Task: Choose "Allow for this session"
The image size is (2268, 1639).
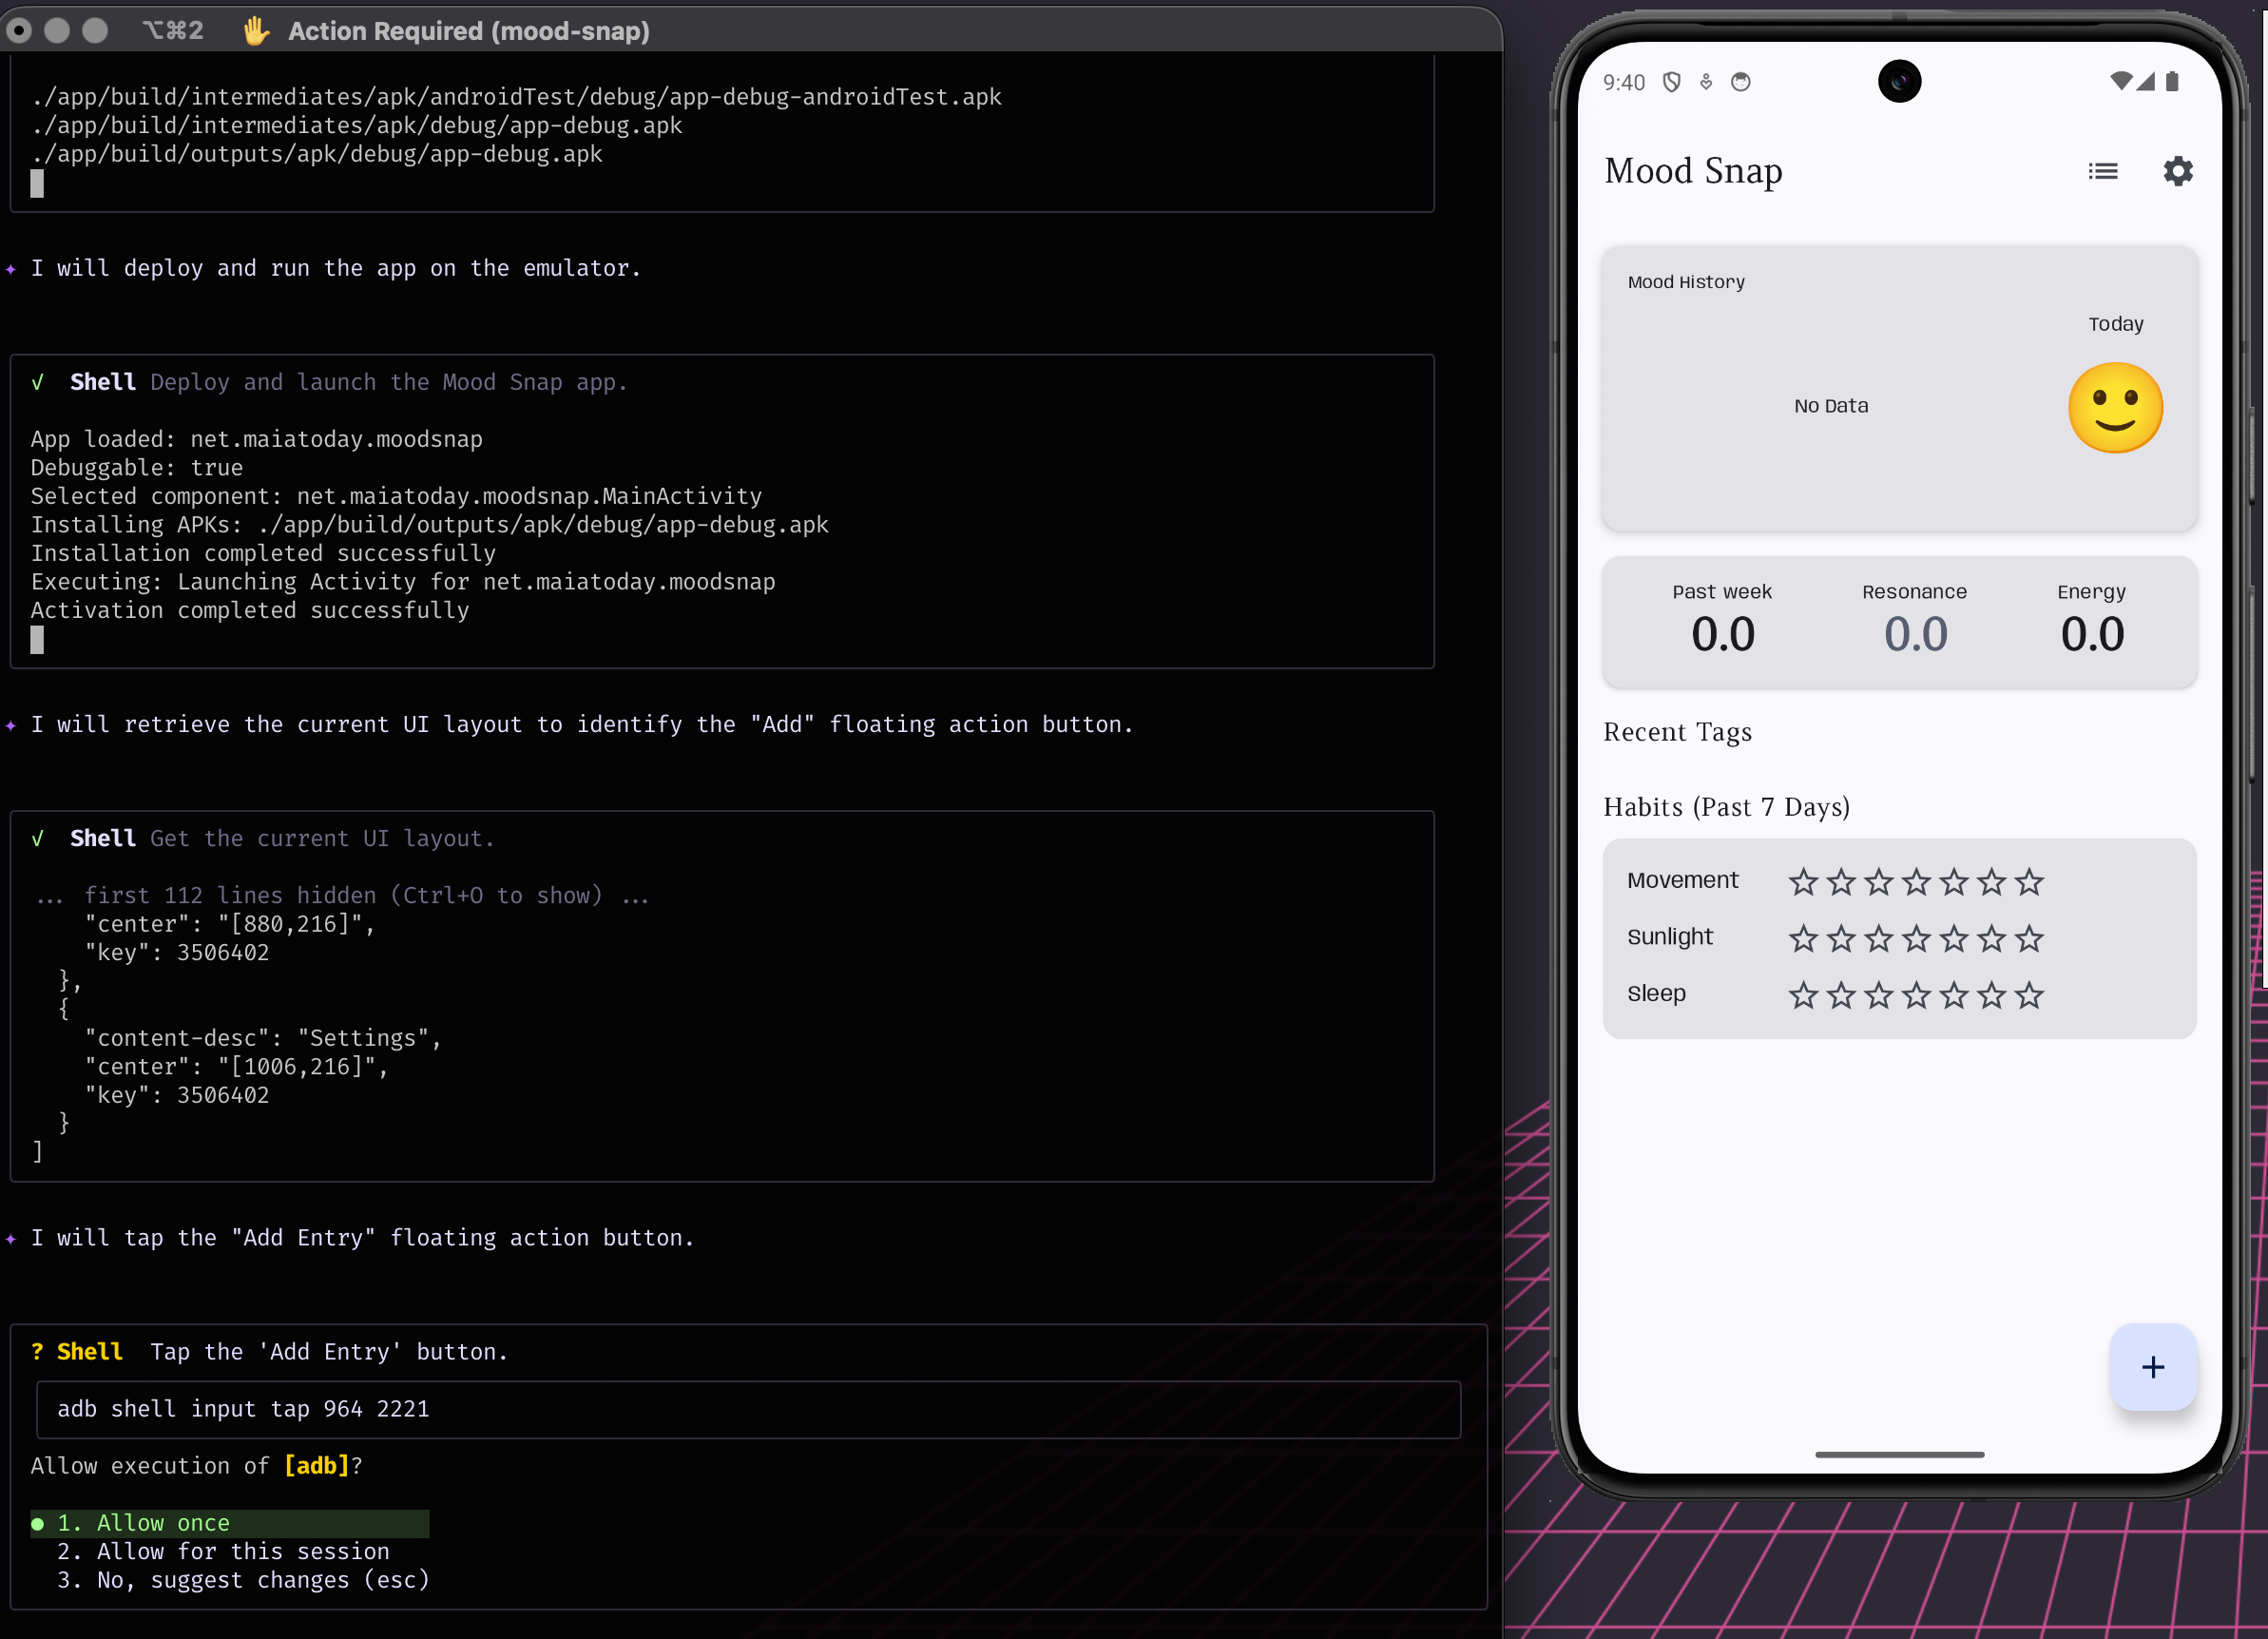Action: pyautogui.click(x=222, y=1552)
